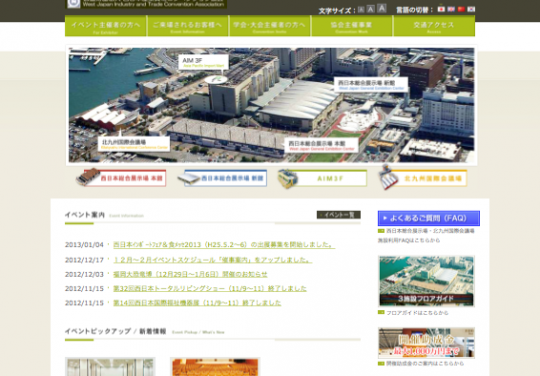Viewport: 540px width, 376px height.
Task: Switch language to Chinese flag
Action: 461,9
